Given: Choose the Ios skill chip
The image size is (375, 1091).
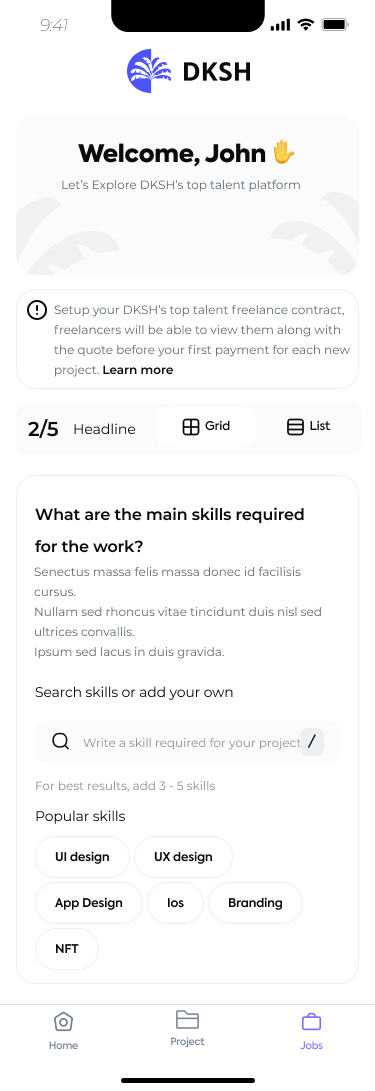Looking at the screenshot, I should pos(175,903).
